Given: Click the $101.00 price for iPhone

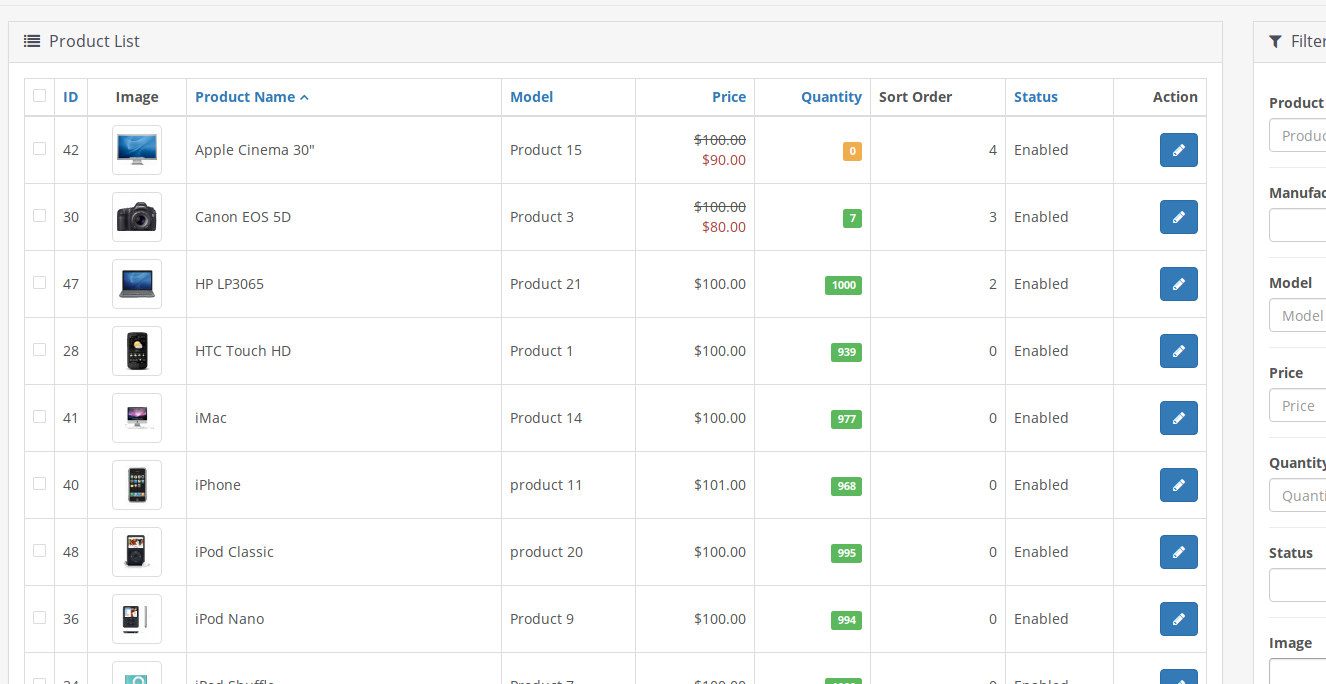Looking at the screenshot, I should point(720,485).
